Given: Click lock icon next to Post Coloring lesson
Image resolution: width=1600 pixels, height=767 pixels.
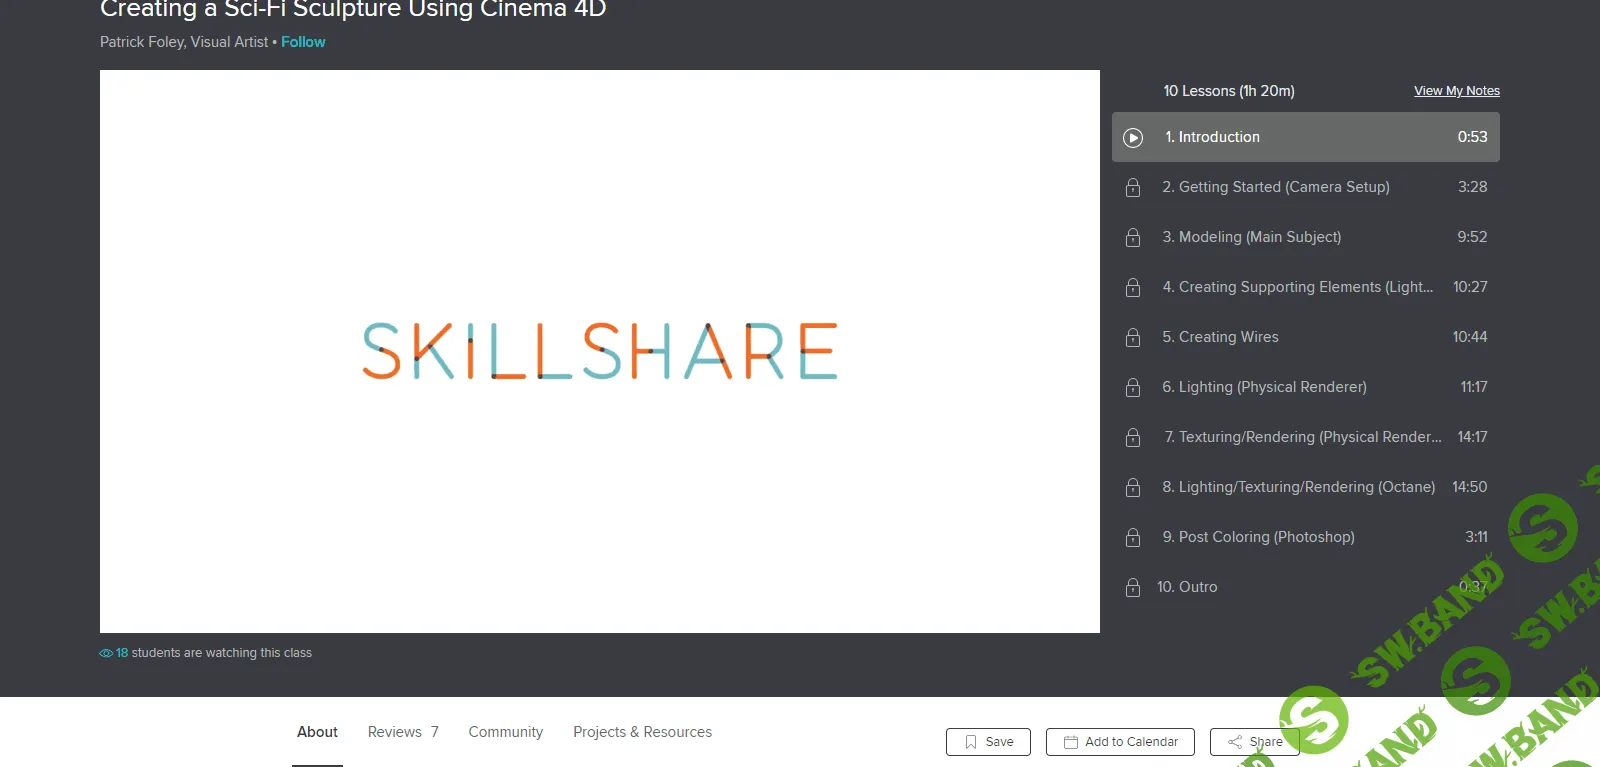Looking at the screenshot, I should point(1133,537).
